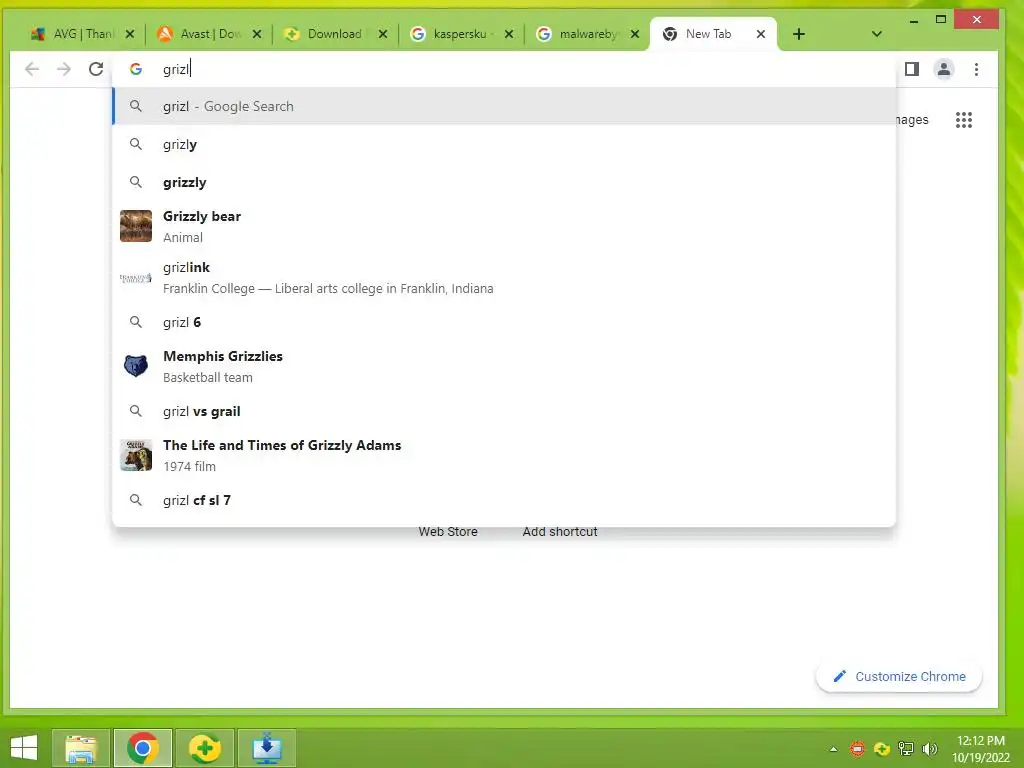Image resolution: width=1024 pixels, height=768 pixels.
Task: Click the green plus tray icon
Action: point(882,748)
